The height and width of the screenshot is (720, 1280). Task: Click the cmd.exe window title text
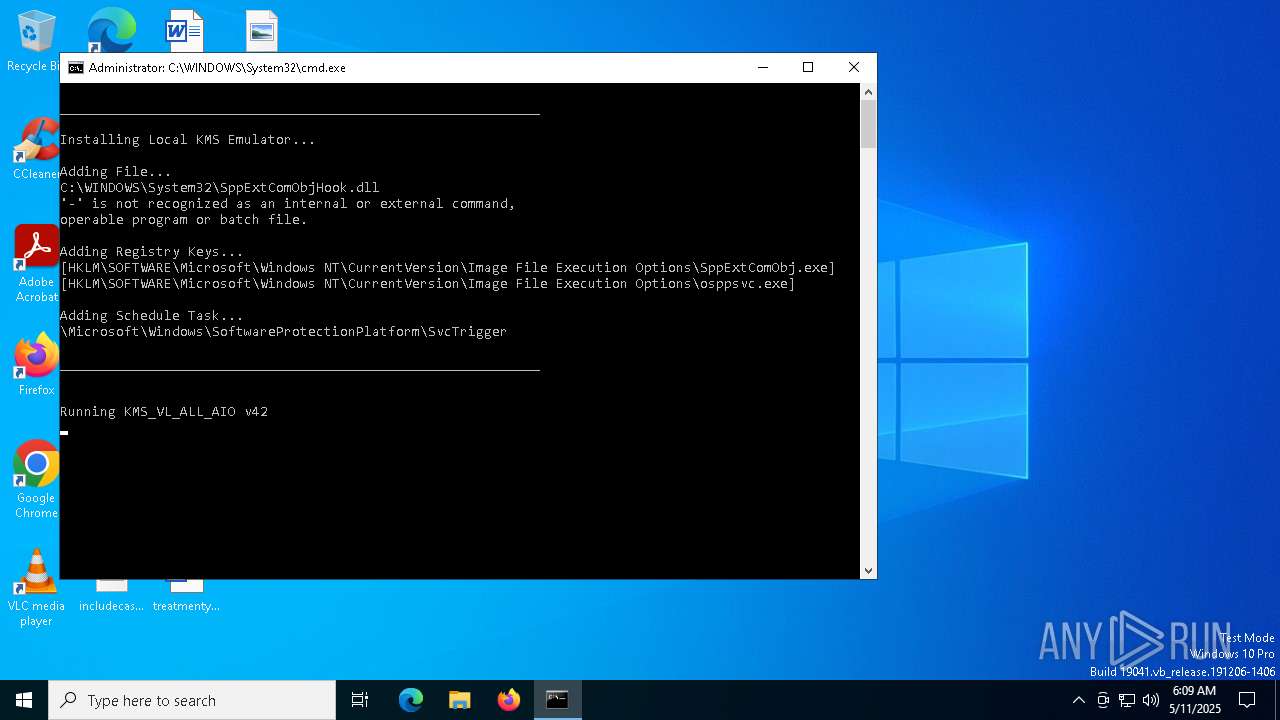pyautogui.click(x=217, y=68)
